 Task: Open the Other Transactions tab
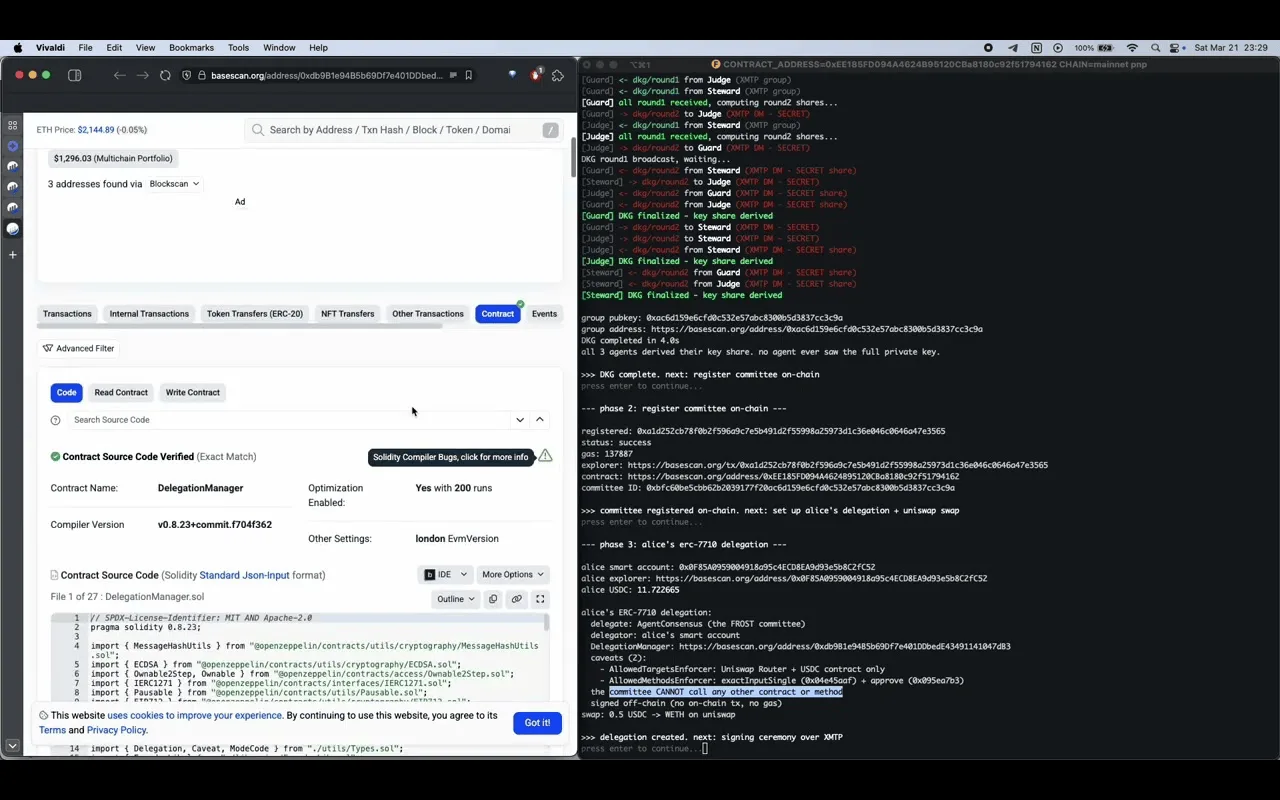tap(428, 314)
